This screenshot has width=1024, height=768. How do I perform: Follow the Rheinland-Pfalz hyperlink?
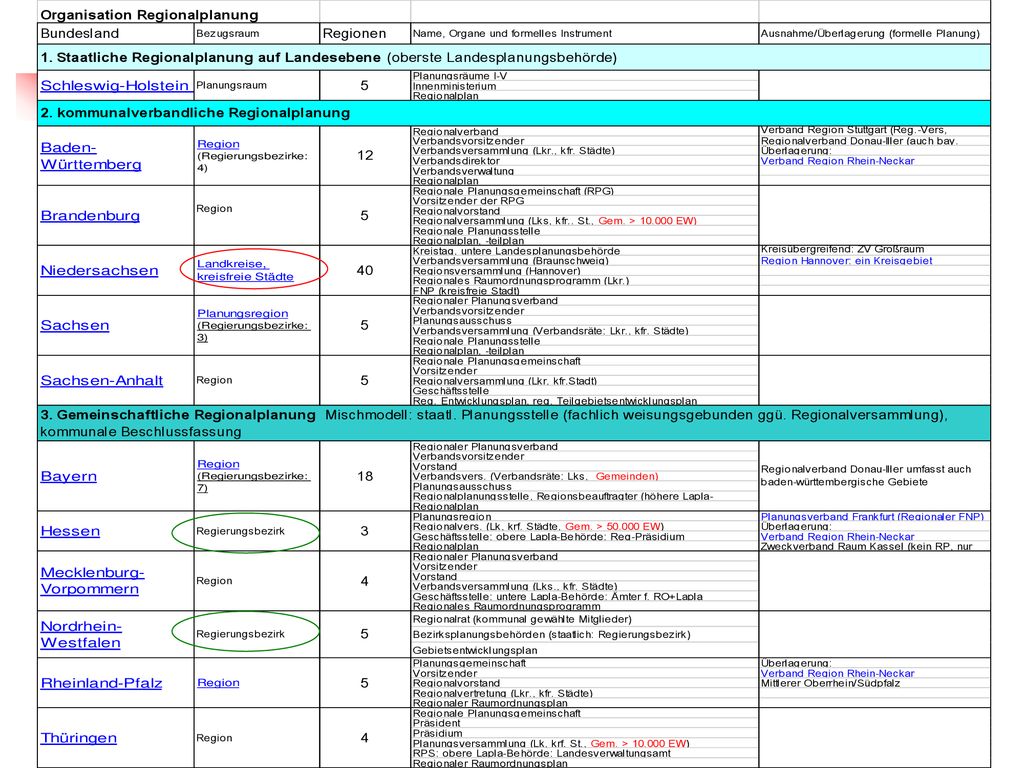[x=101, y=683]
